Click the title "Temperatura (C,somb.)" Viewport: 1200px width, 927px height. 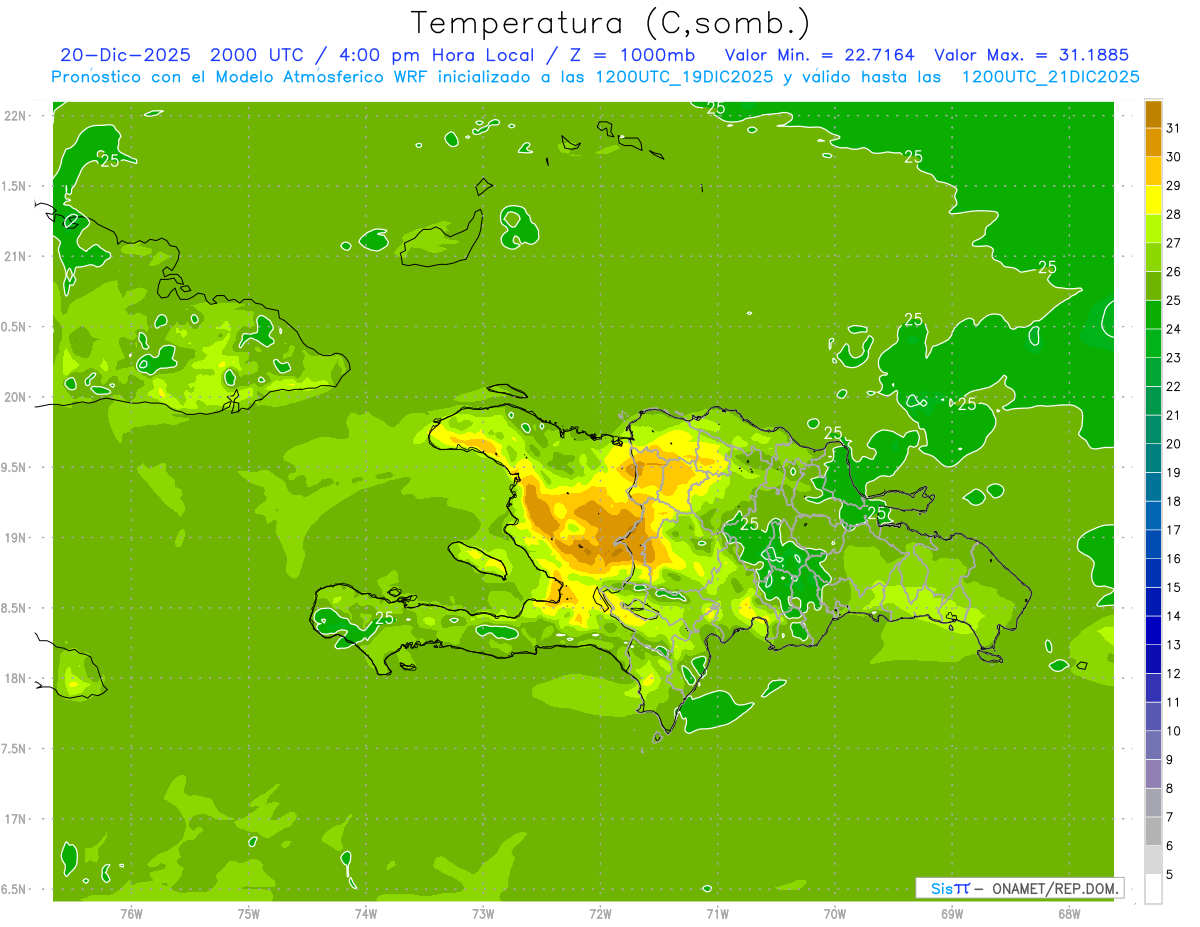(611, 23)
